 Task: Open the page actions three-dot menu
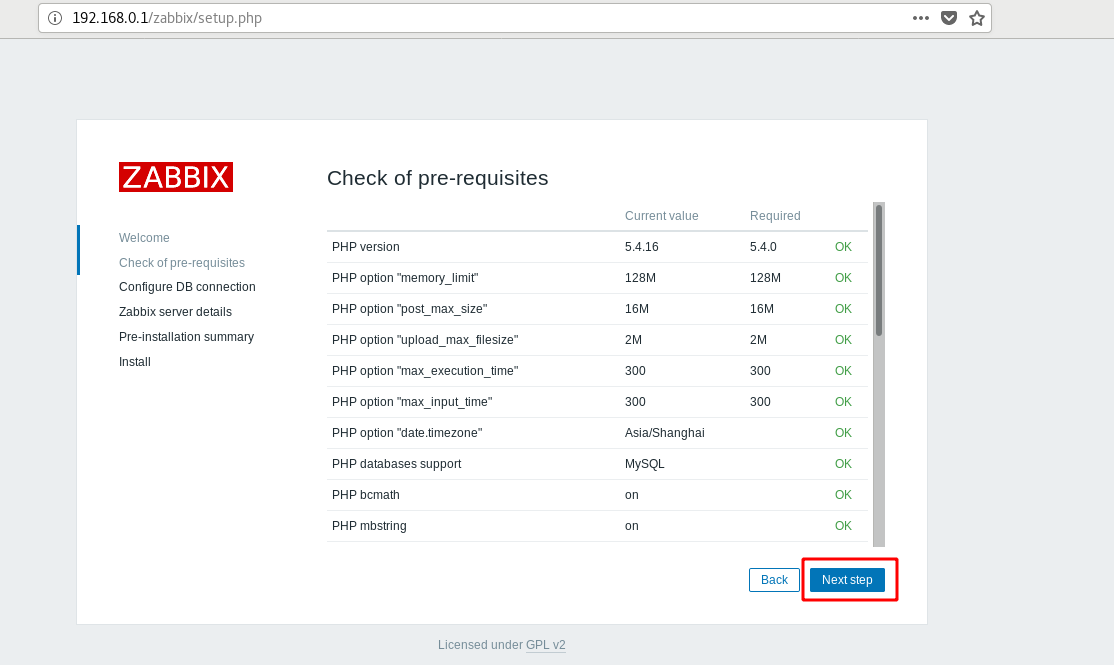click(x=921, y=18)
